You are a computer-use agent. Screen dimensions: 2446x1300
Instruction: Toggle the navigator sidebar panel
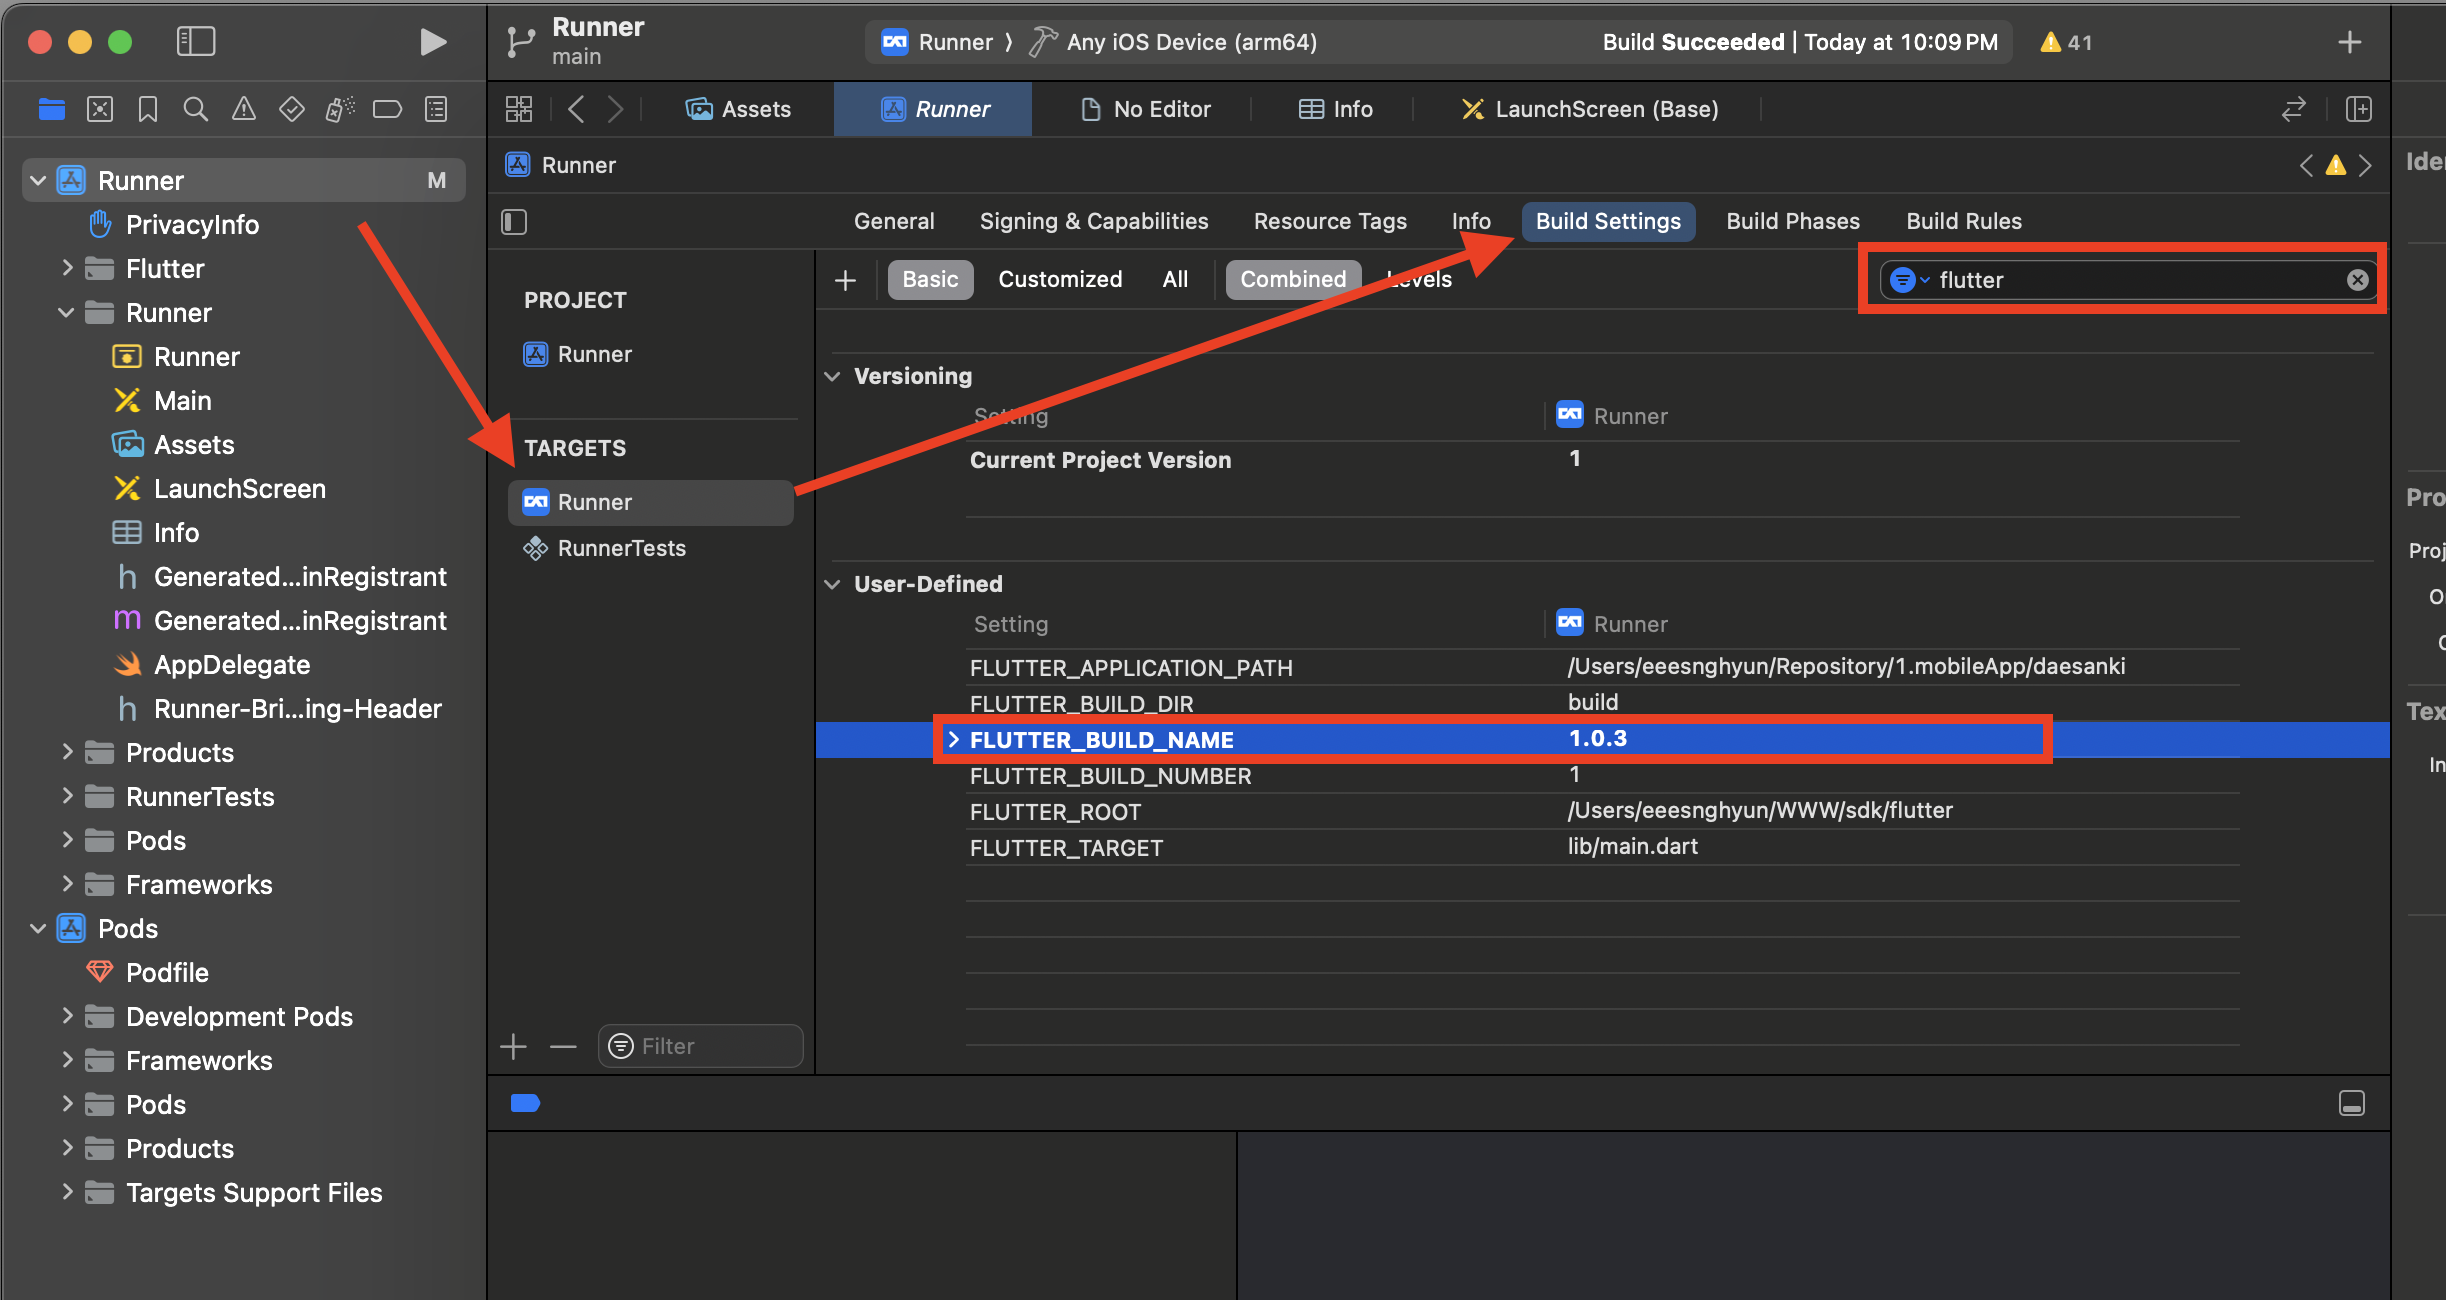[x=196, y=42]
